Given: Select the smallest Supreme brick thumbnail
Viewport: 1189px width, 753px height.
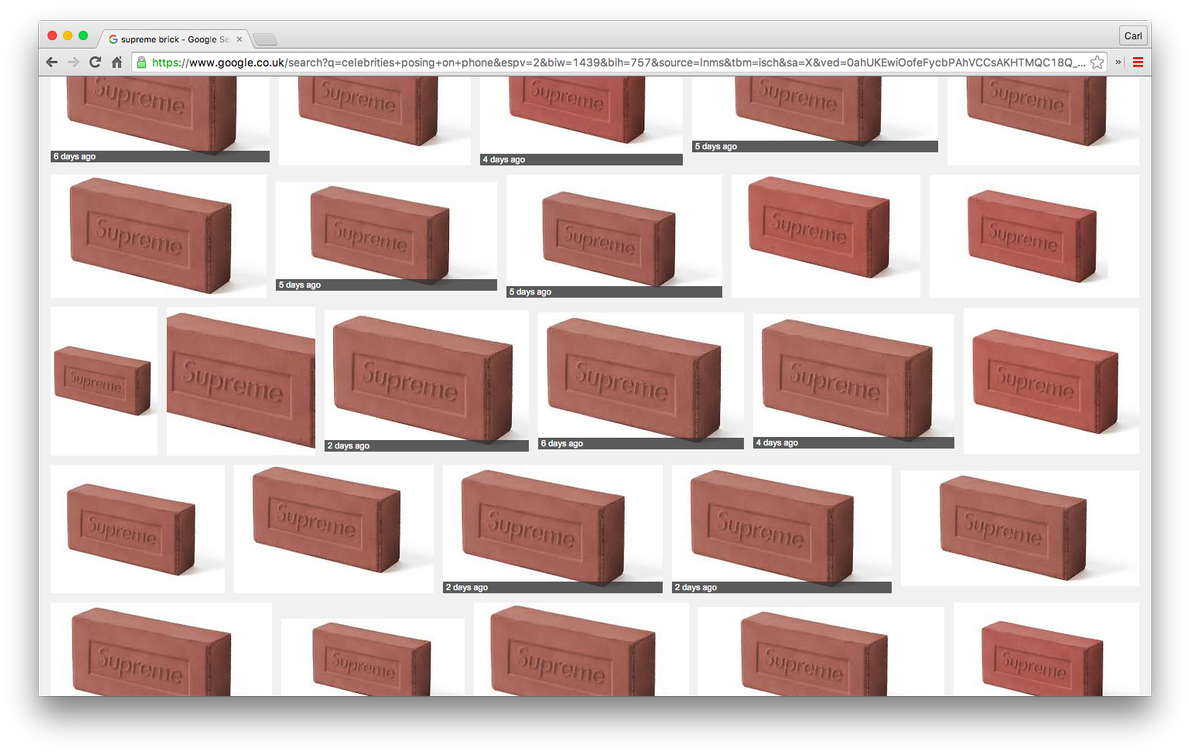Looking at the screenshot, I should [103, 380].
